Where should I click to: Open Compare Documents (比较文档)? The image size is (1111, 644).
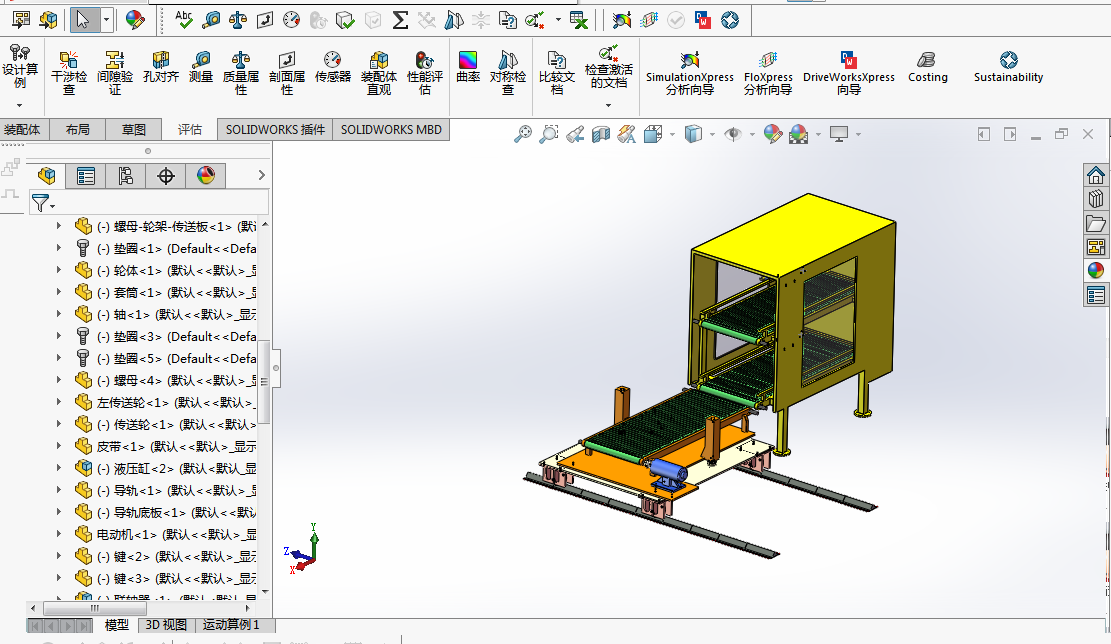pyautogui.click(x=557, y=73)
